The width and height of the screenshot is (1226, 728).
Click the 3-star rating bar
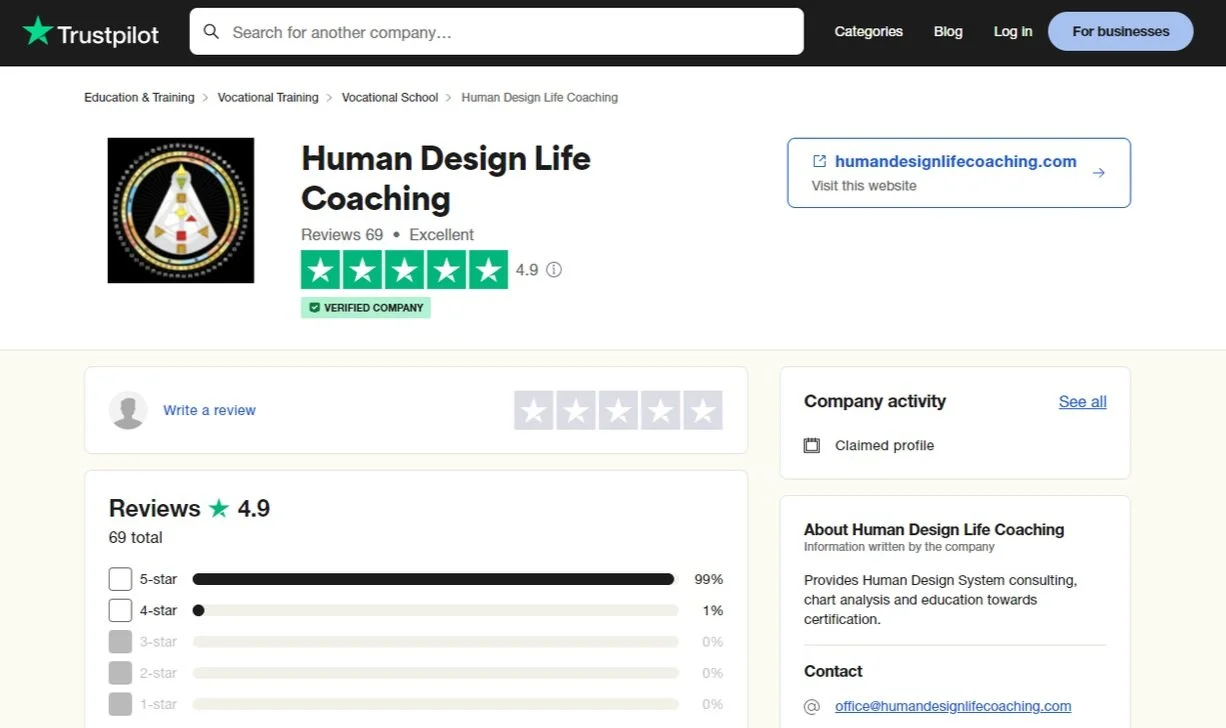[x=435, y=641]
